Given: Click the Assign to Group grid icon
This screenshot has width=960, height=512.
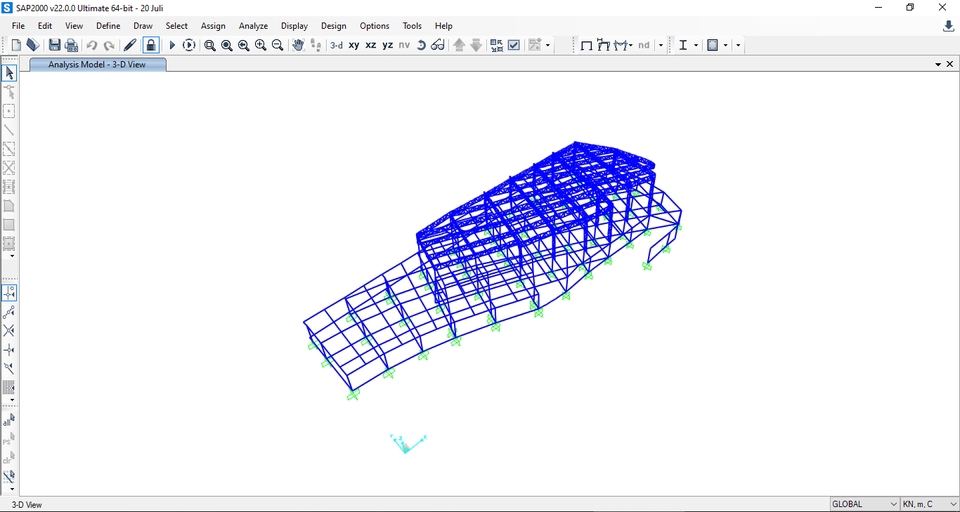Looking at the screenshot, I should [497, 45].
